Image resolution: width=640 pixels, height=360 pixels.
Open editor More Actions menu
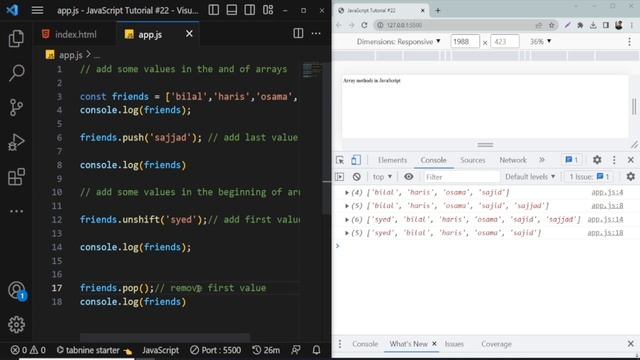coord(316,33)
